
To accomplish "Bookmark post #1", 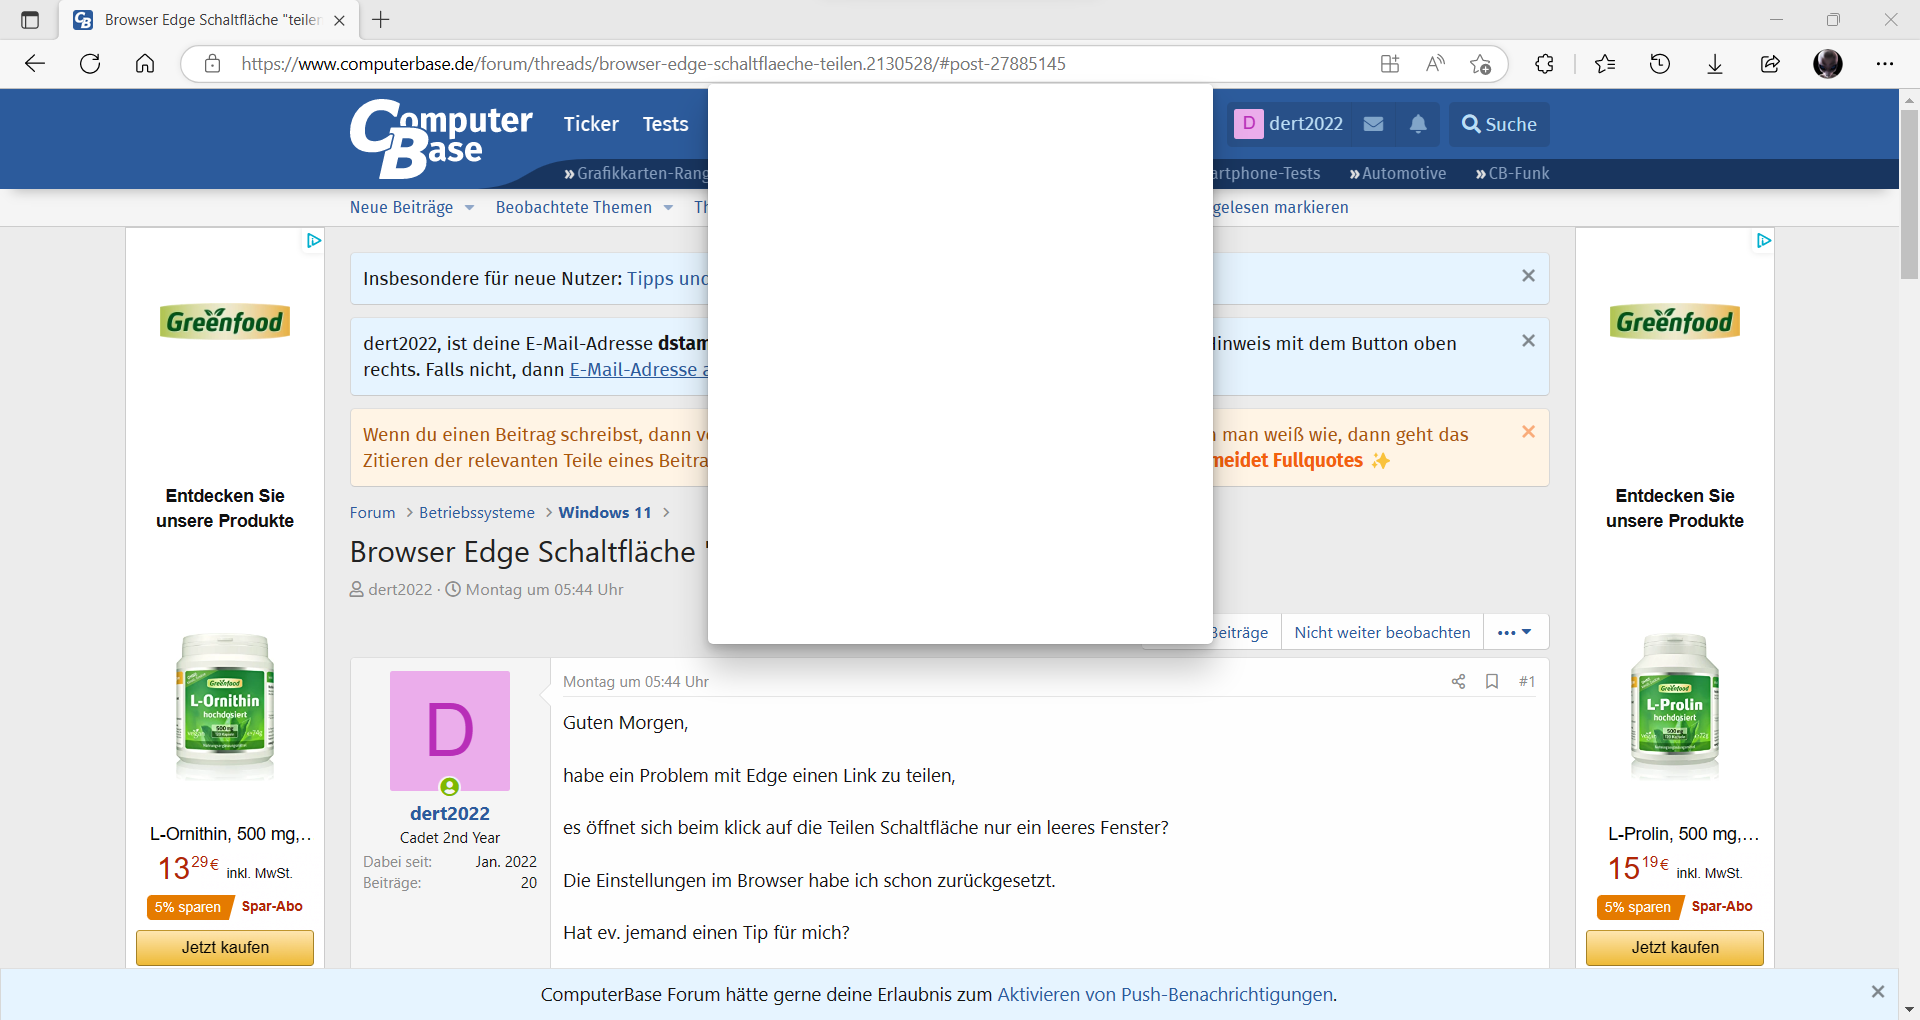I will click(x=1492, y=682).
